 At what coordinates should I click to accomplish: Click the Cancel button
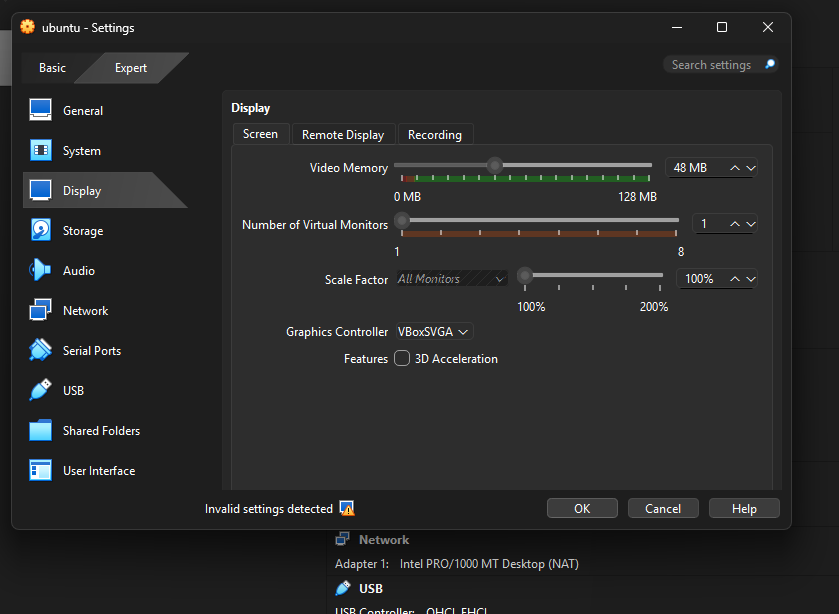pos(663,508)
